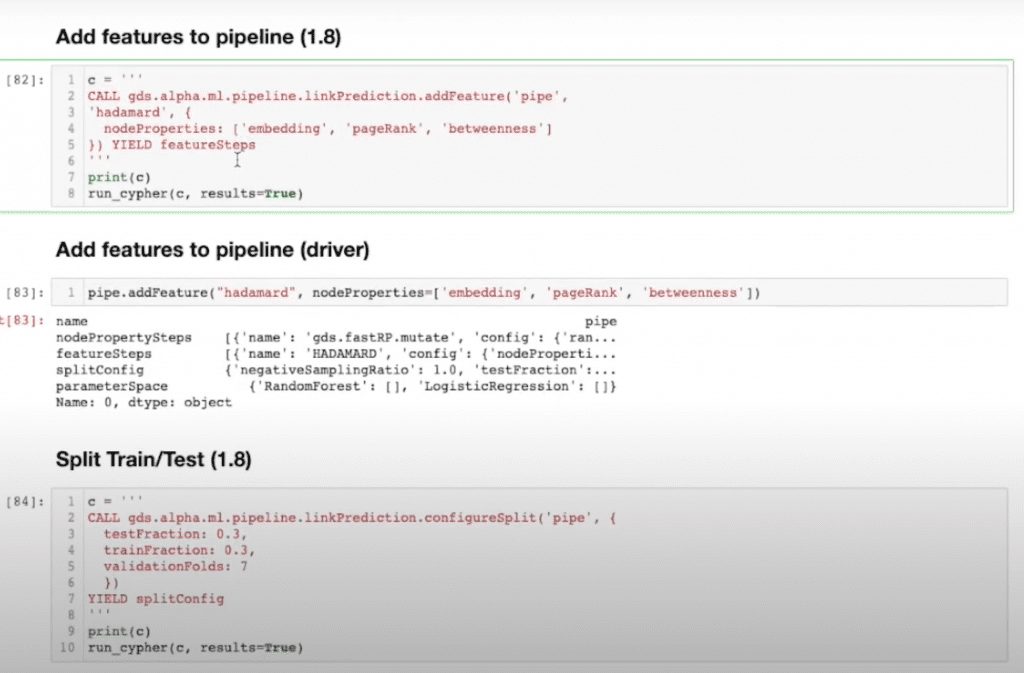
Task: Click the print(c) line in cell 84
Action: [119, 631]
